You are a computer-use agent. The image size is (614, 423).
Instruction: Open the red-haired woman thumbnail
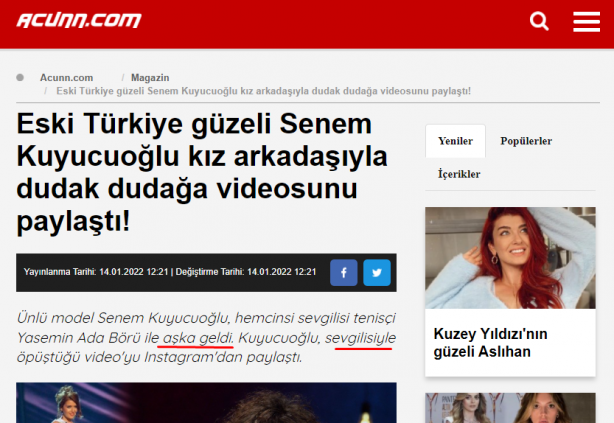coord(510,258)
